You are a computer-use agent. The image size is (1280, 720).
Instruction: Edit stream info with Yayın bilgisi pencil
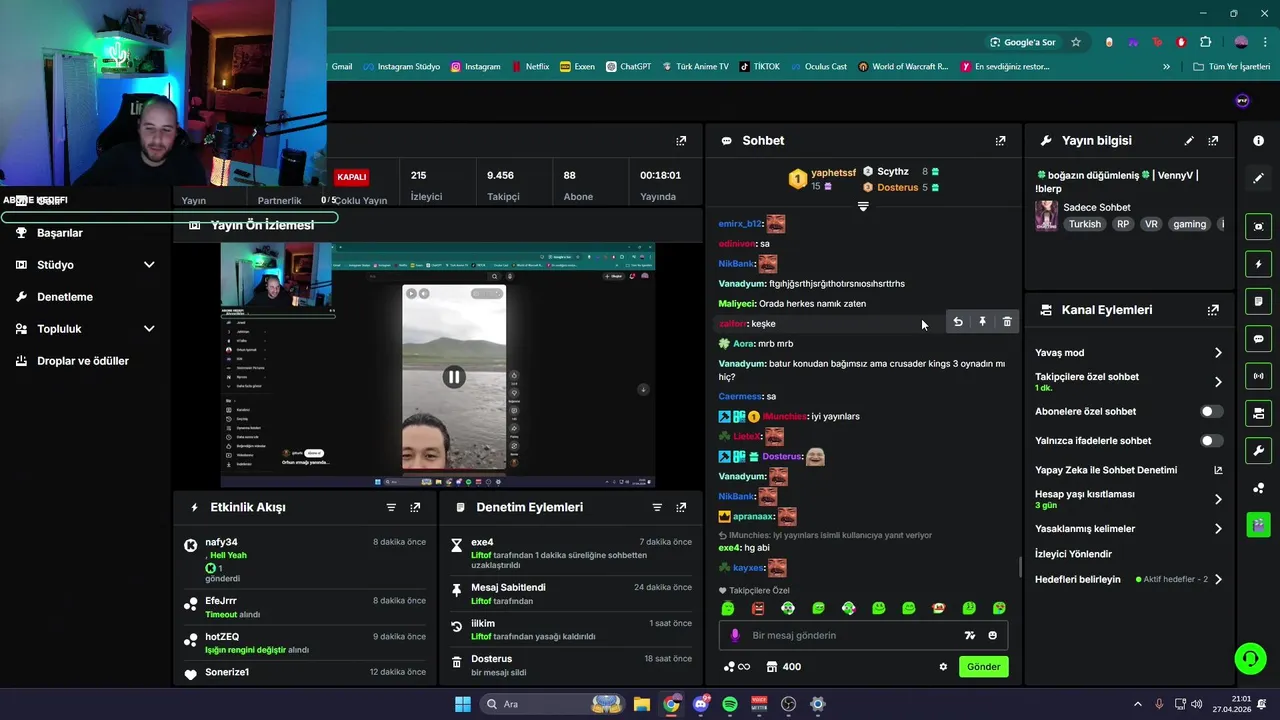(1189, 141)
